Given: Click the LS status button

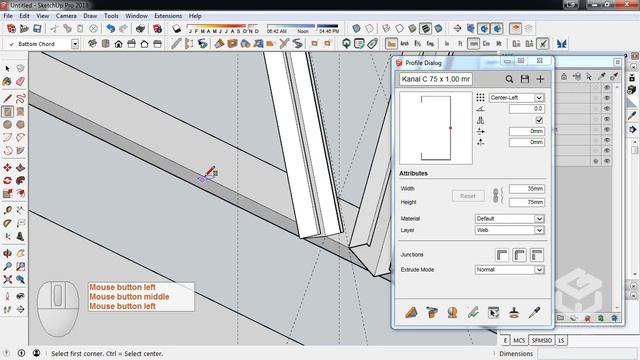Looking at the screenshot, I should [561, 340].
